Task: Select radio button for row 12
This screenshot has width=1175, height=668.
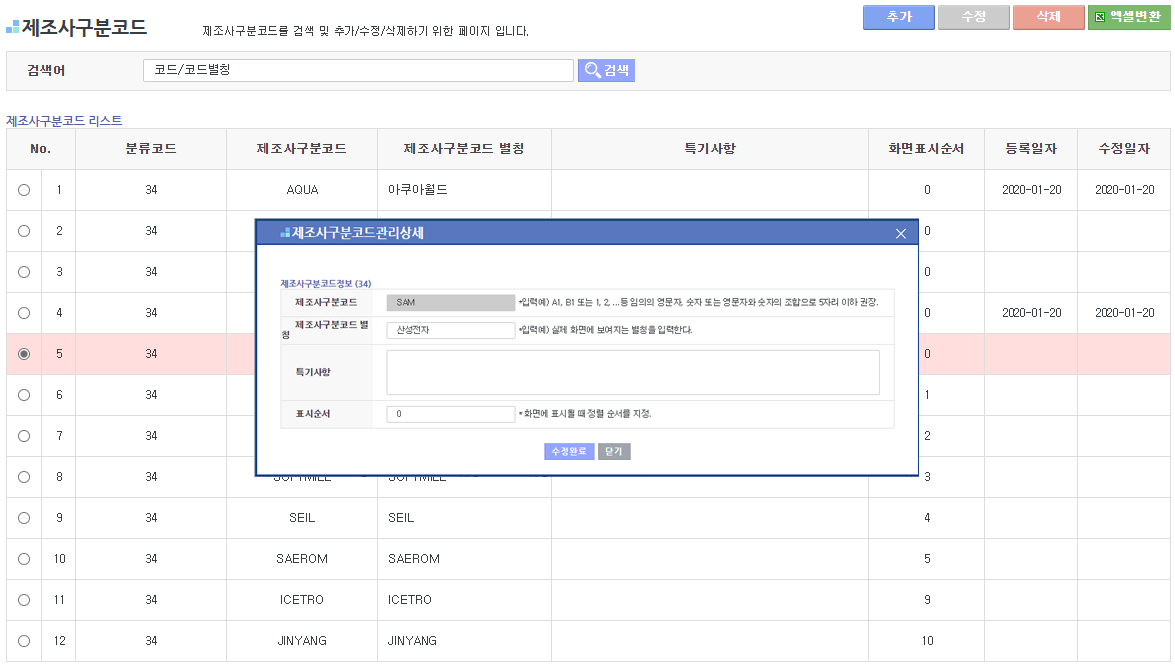Action: coord(24,641)
